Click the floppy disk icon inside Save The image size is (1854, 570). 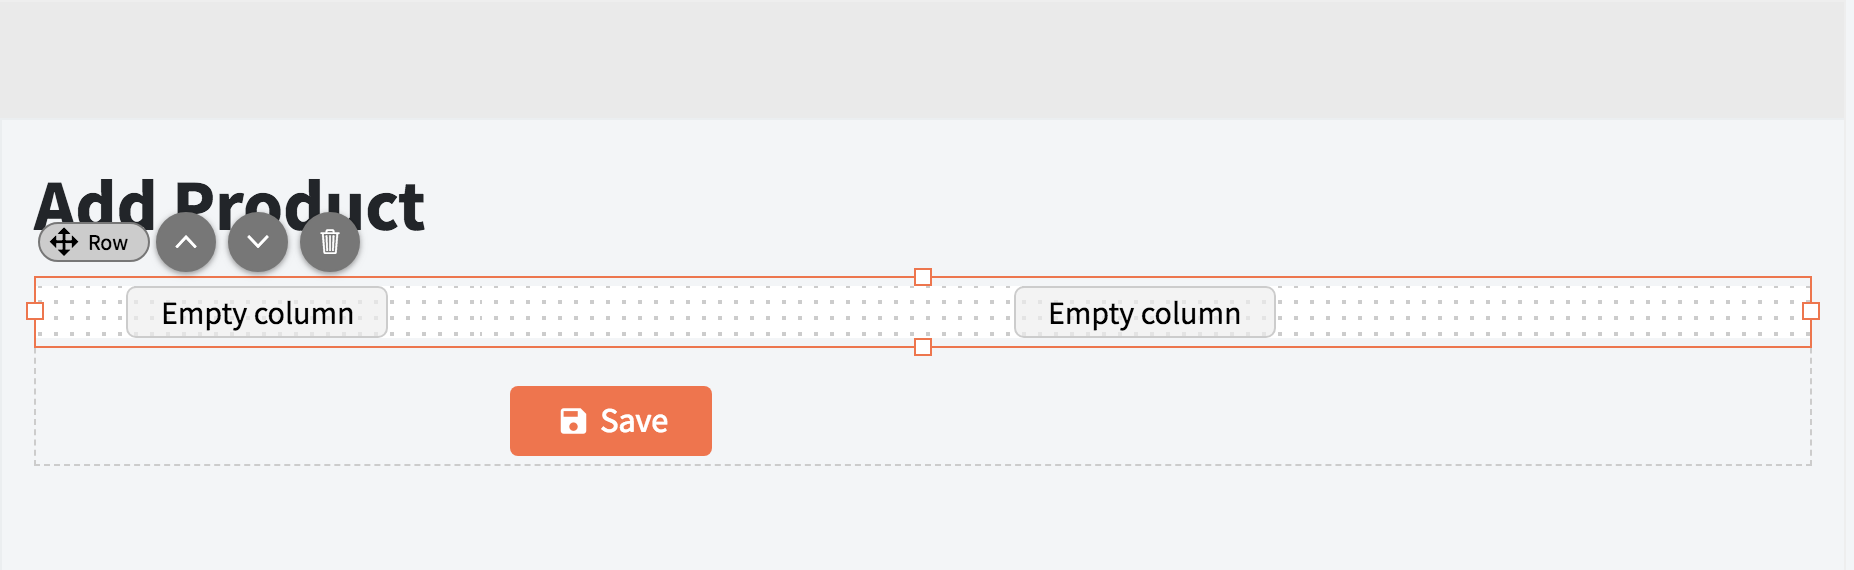pyautogui.click(x=573, y=421)
